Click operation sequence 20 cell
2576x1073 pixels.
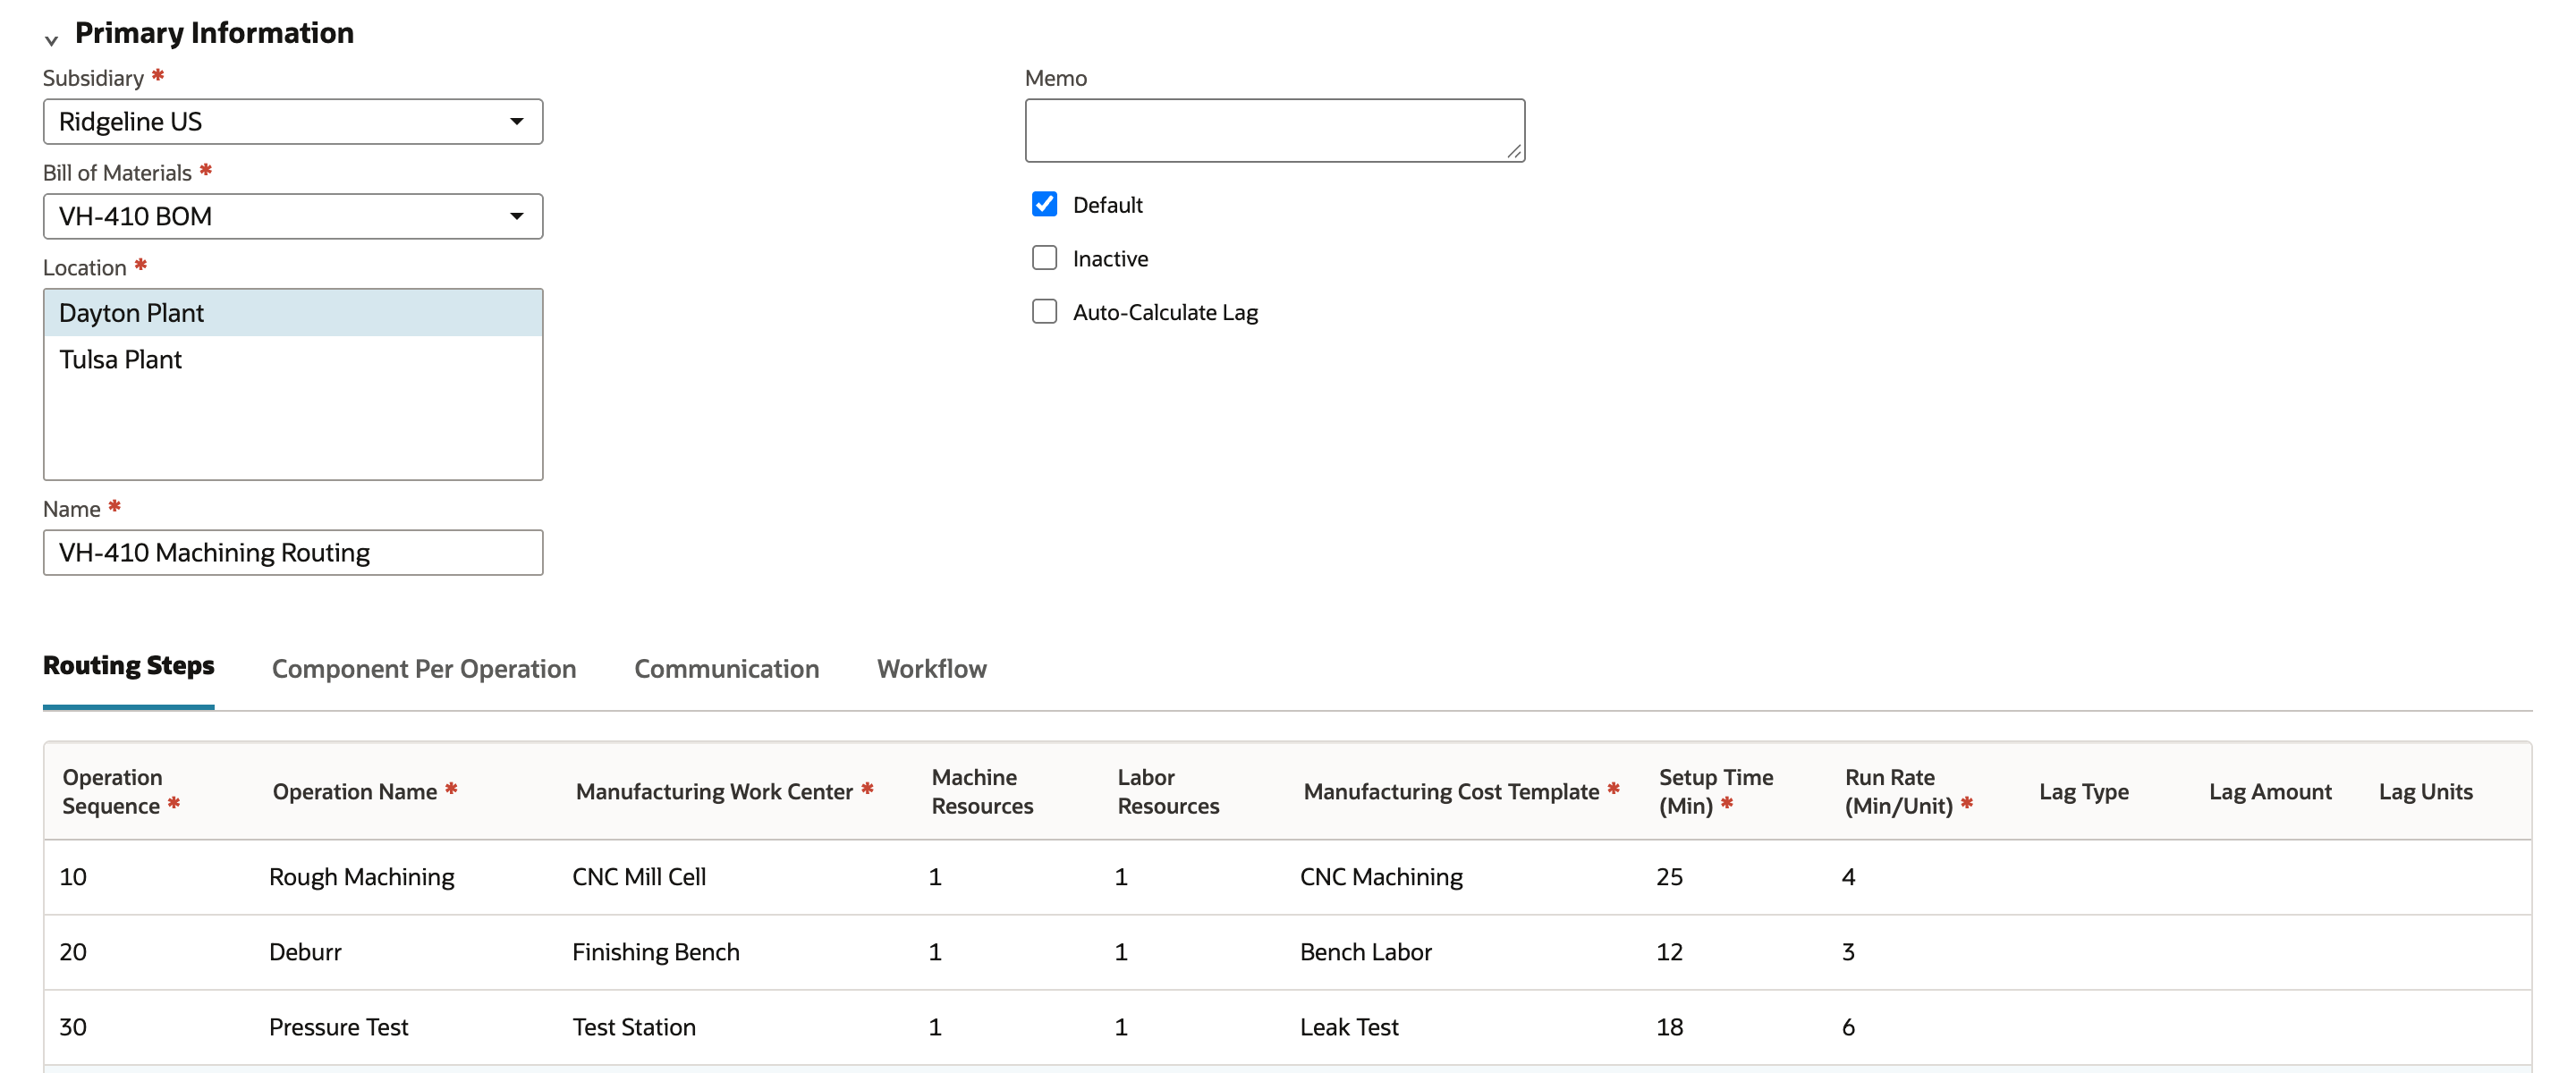(73, 952)
